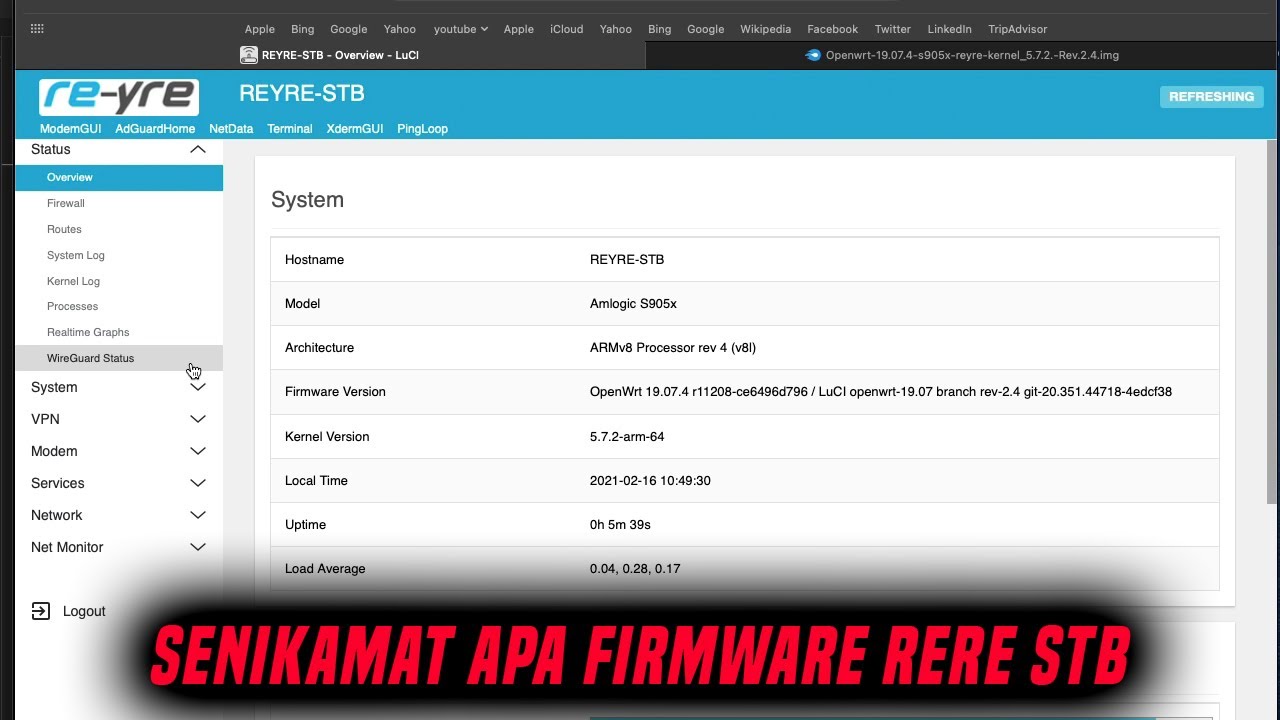This screenshot has height=720, width=1280.
Task: Click the Local Time value 2021-02-16 10:49:30
Action: pos(650,481)
